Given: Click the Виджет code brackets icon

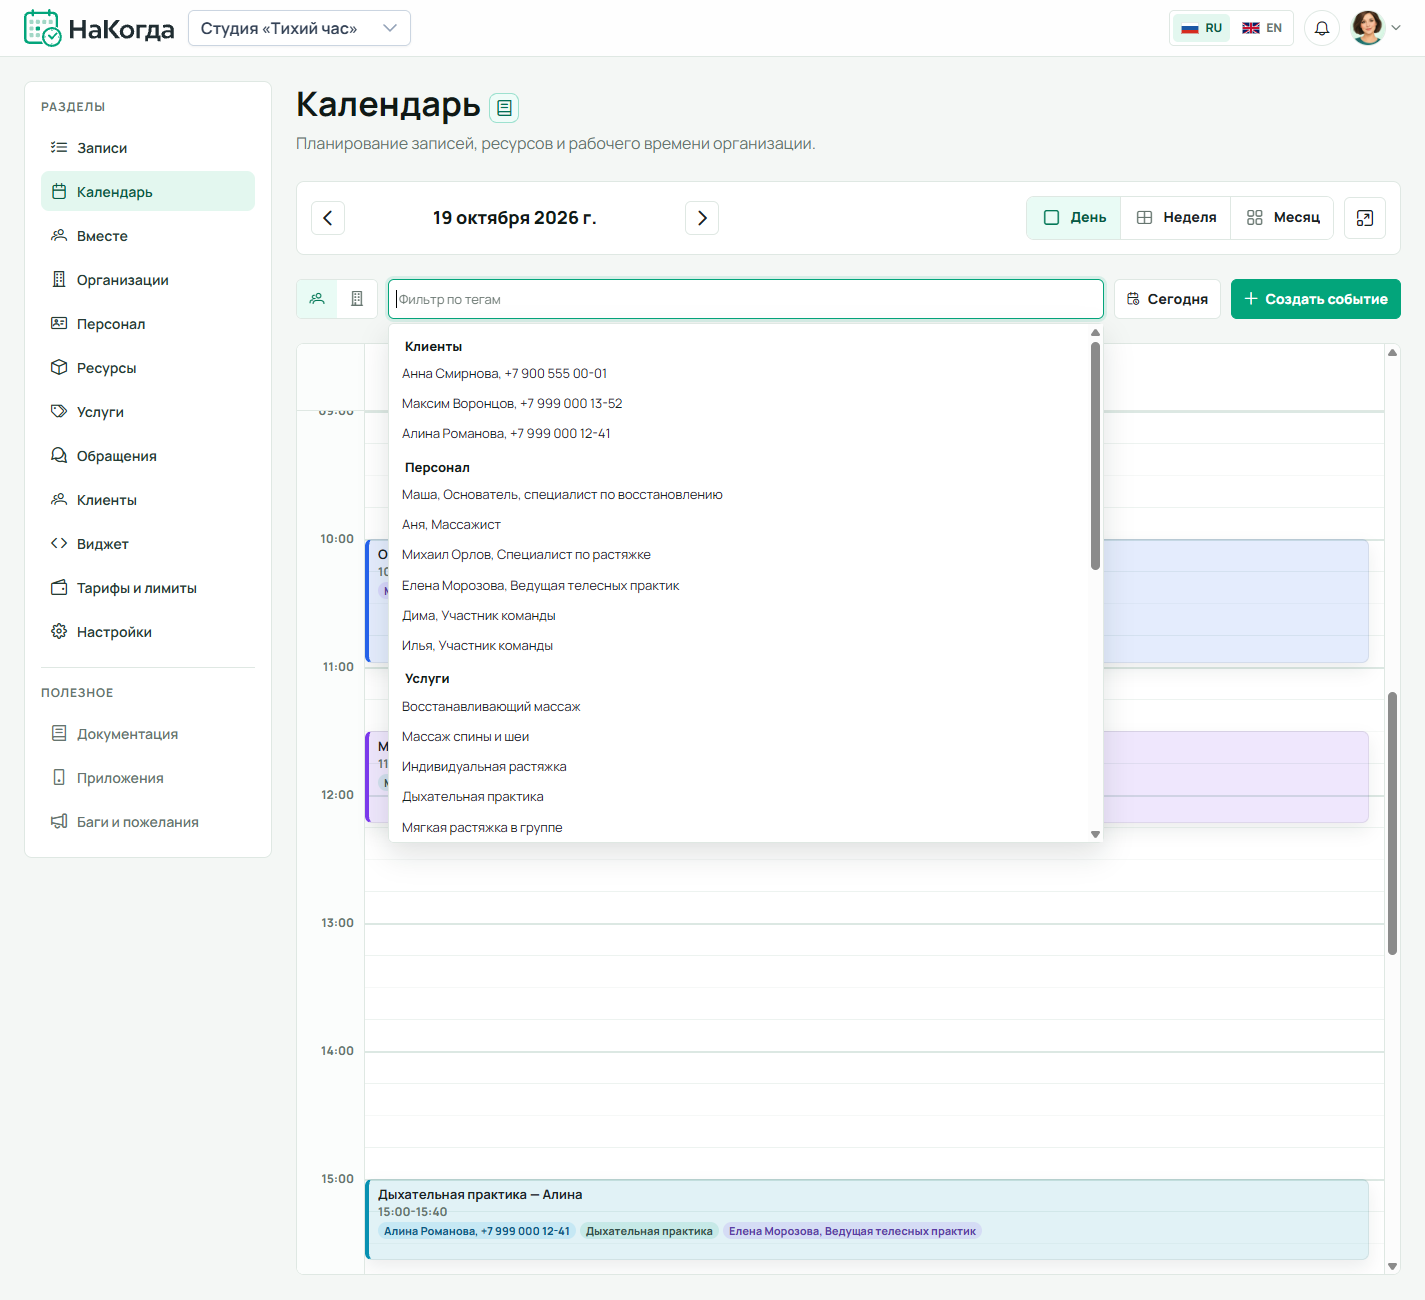Looking at the screenshot, I should [59, 543].
